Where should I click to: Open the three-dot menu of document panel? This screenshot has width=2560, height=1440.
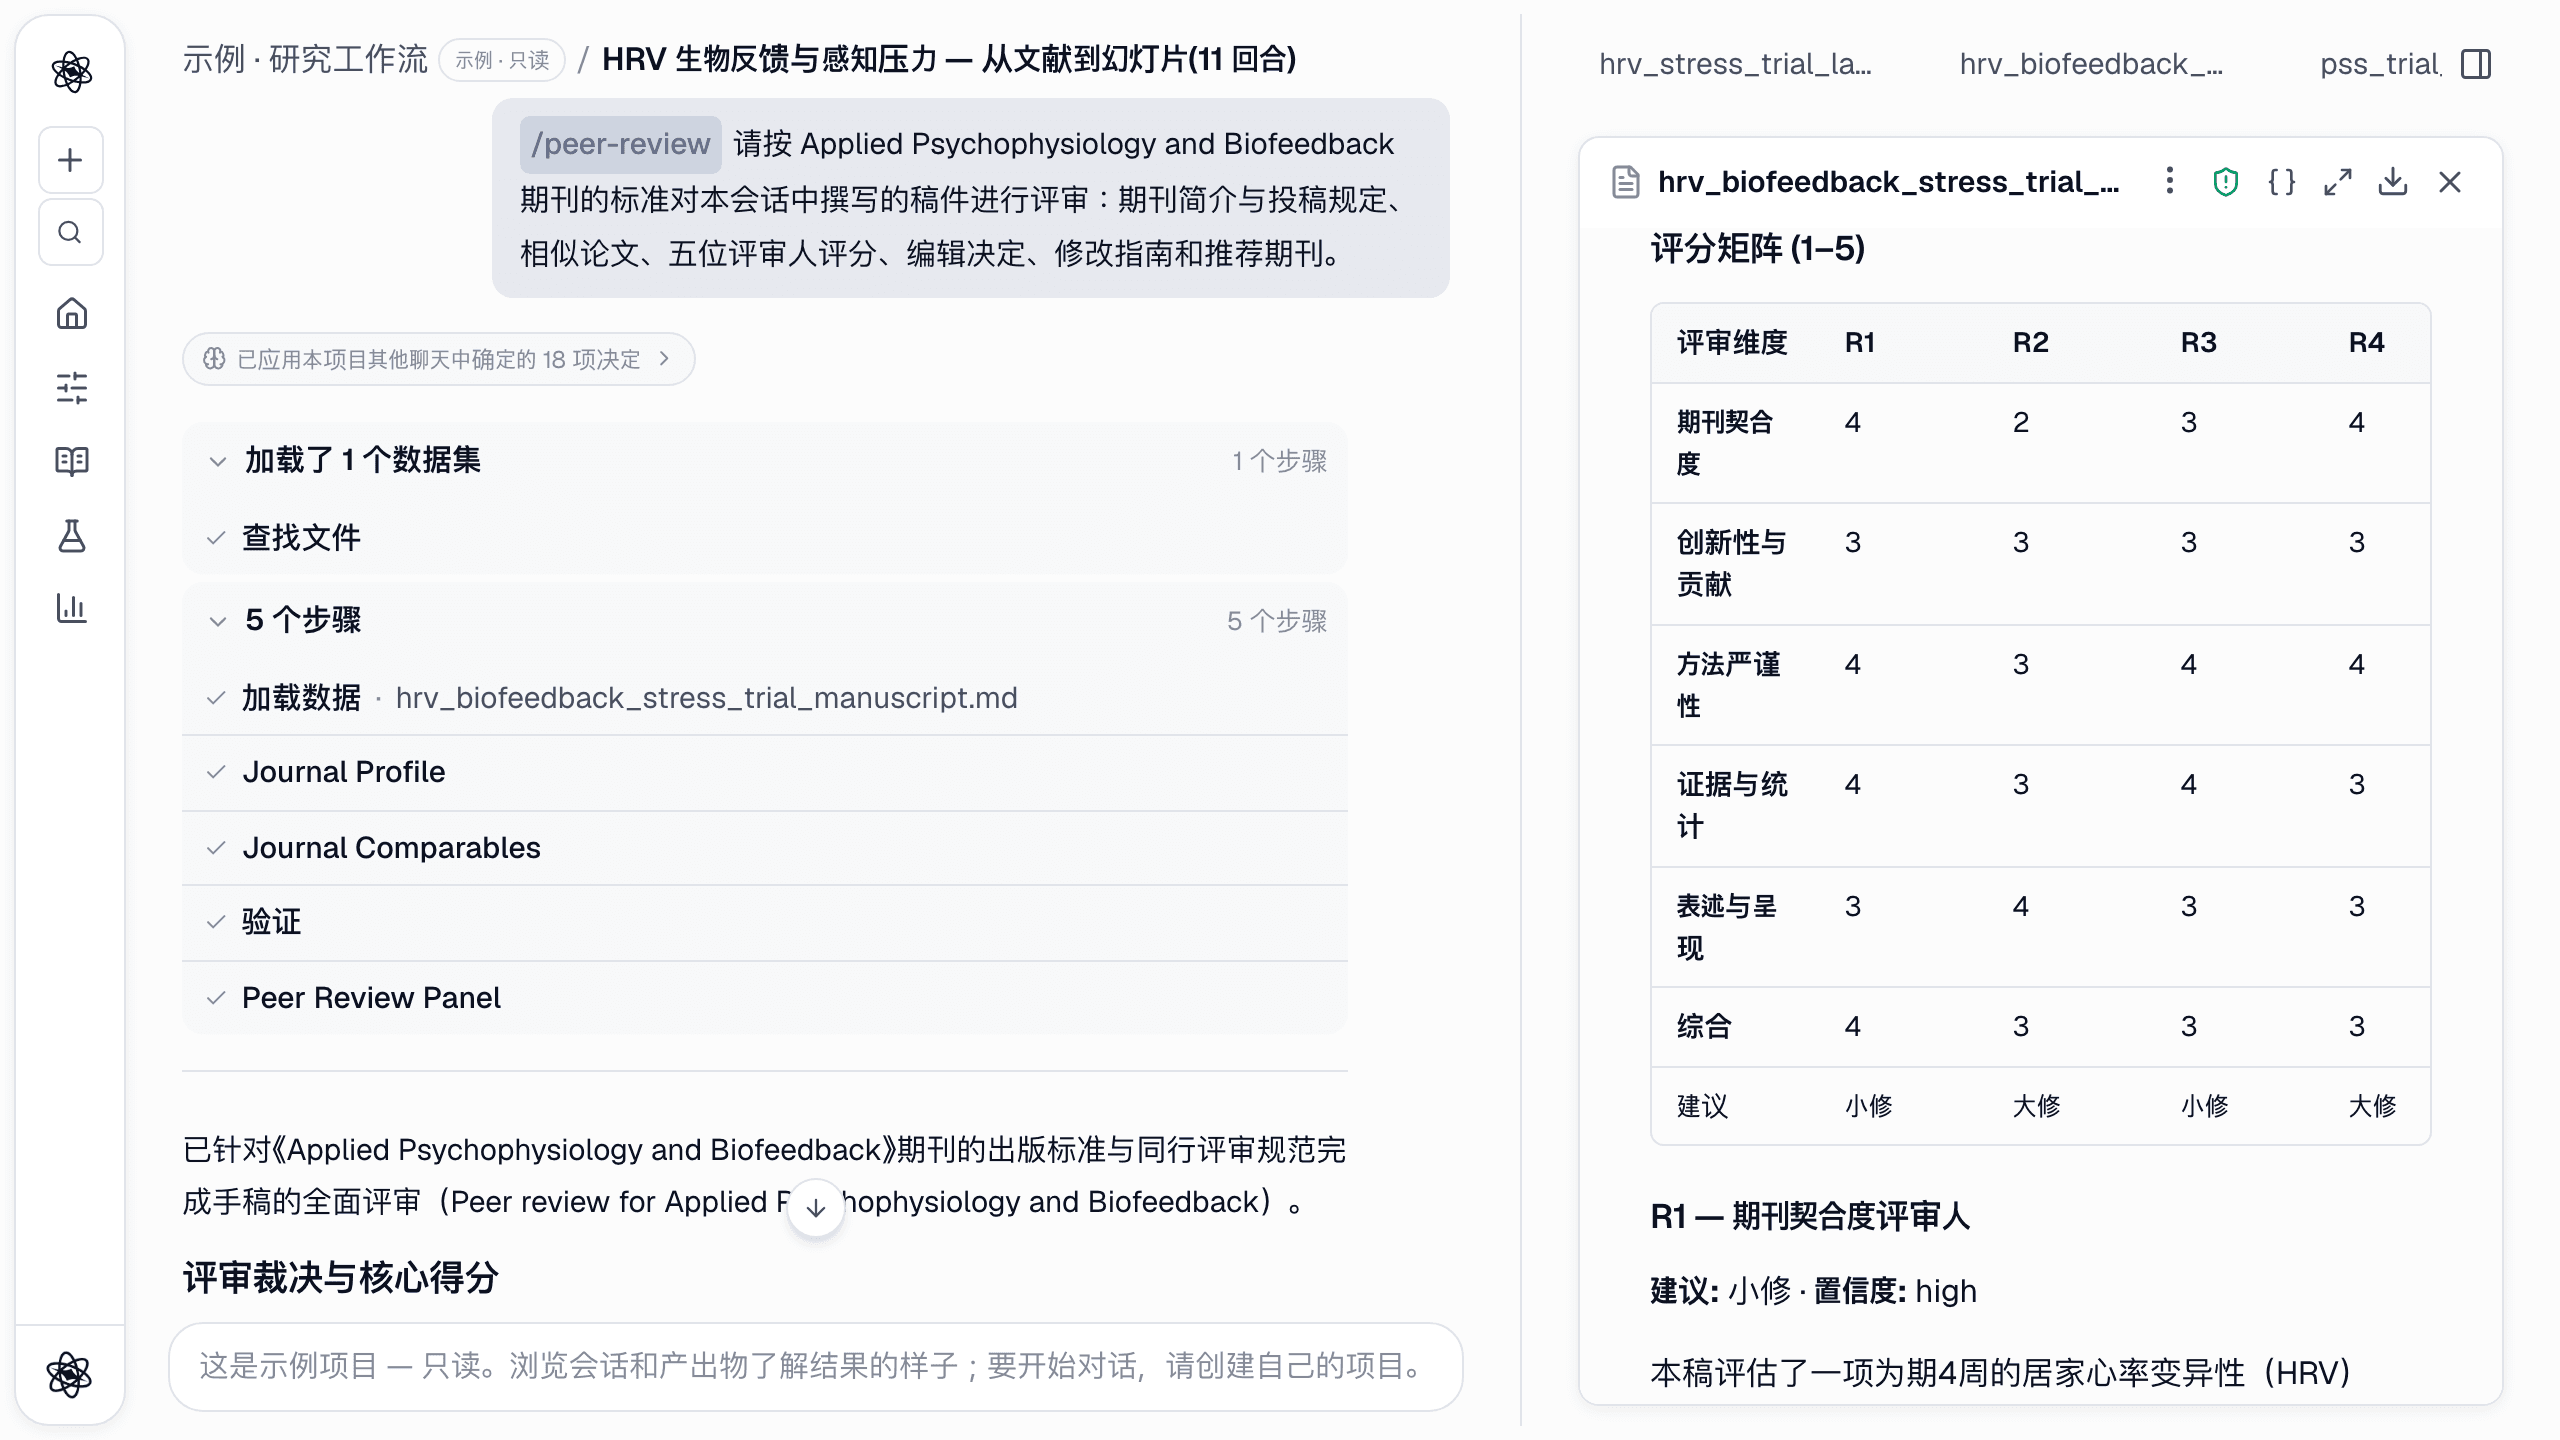[x=2169, y=181]
